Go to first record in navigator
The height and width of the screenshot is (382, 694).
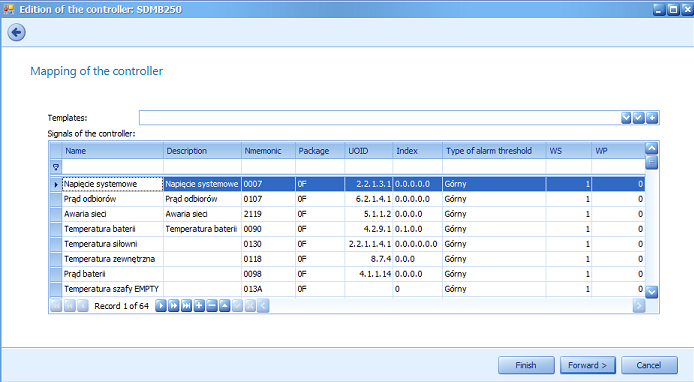56,306
